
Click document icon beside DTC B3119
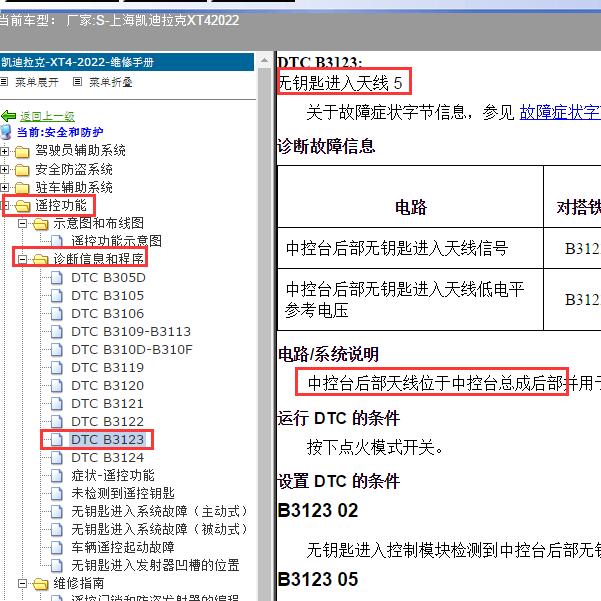(x=57, y=368)
